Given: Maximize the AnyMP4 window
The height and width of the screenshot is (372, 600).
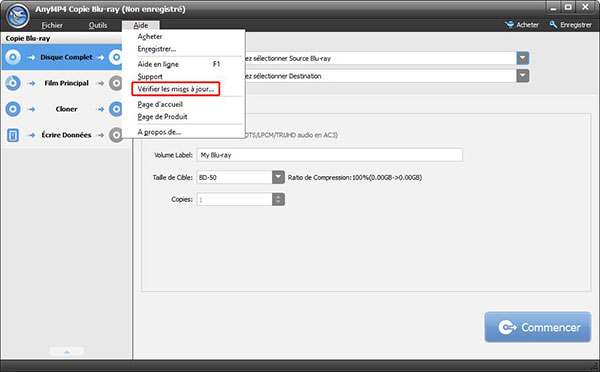Looking at the screenshot, I should pos(569,8).
